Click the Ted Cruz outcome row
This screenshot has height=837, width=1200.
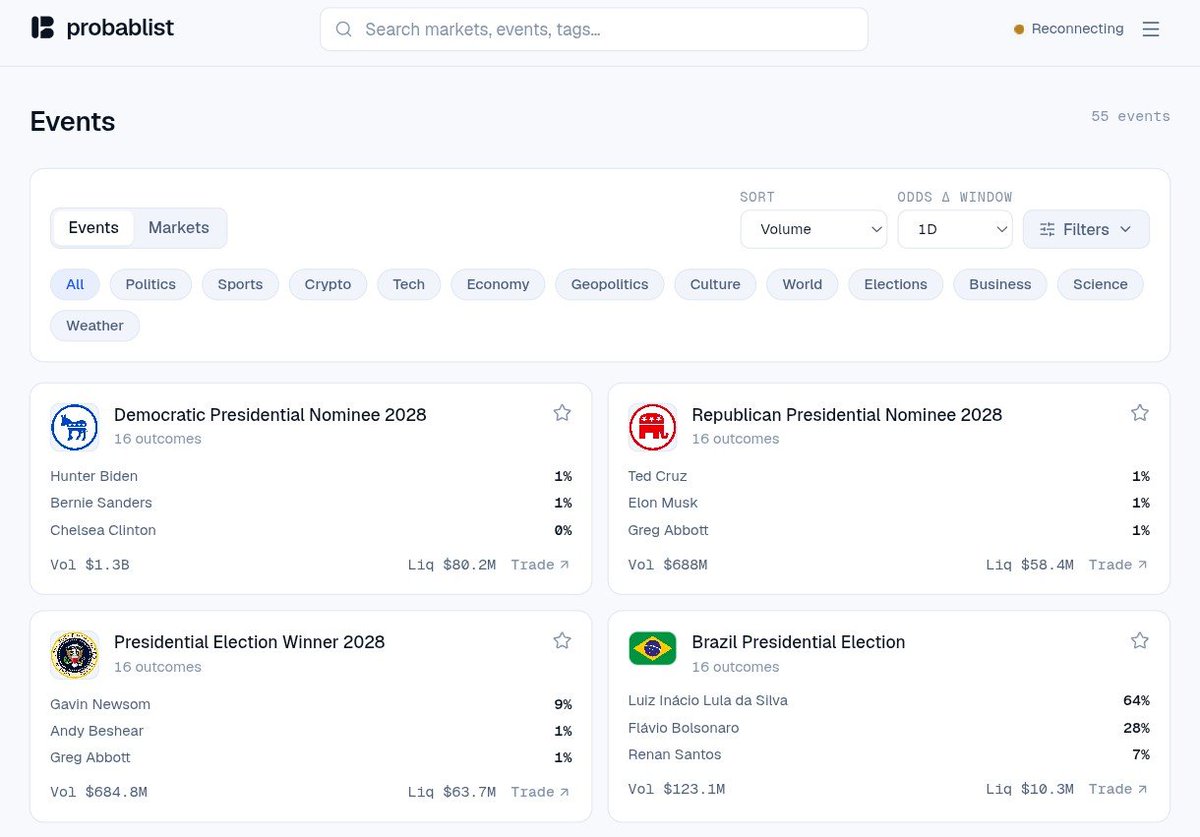[889, 476]
